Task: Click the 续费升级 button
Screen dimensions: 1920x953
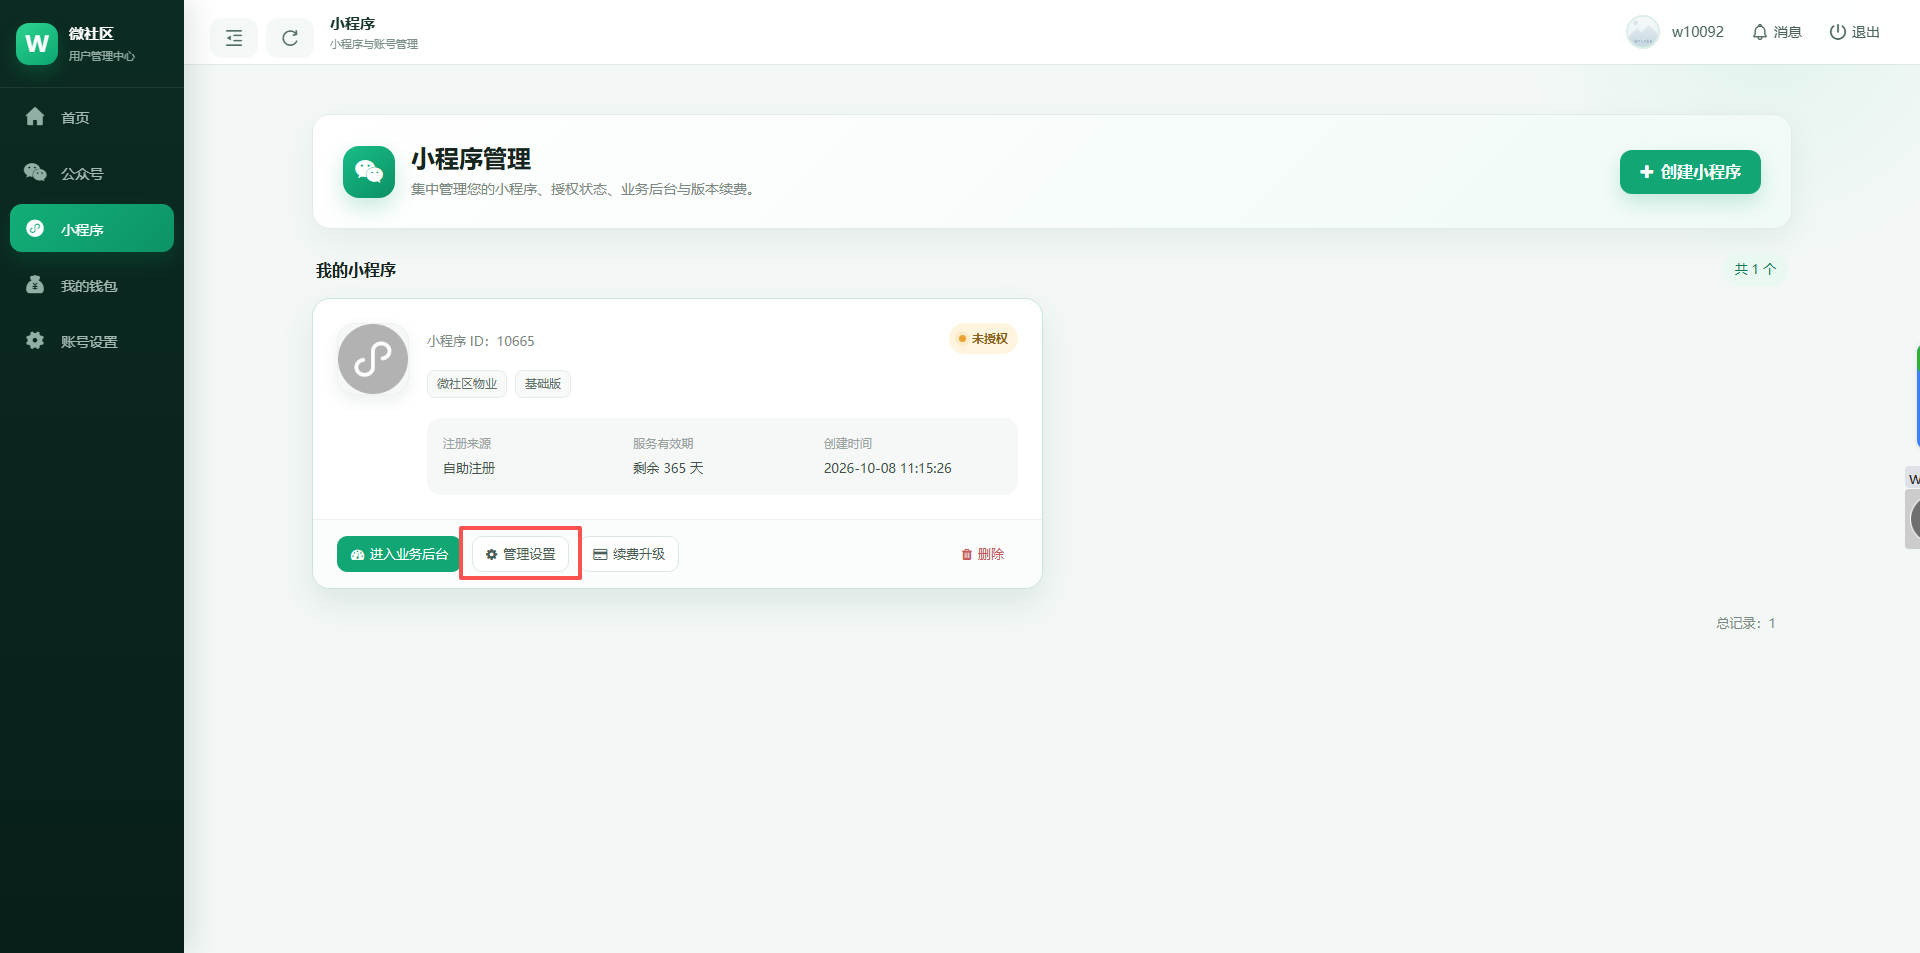Action: point(629,554)
